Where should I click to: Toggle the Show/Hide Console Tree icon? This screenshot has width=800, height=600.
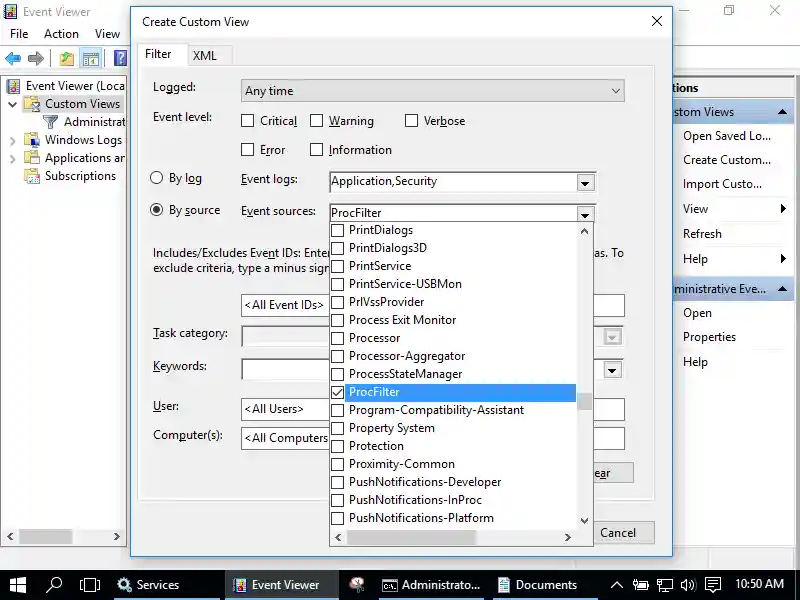pos(91,58)
